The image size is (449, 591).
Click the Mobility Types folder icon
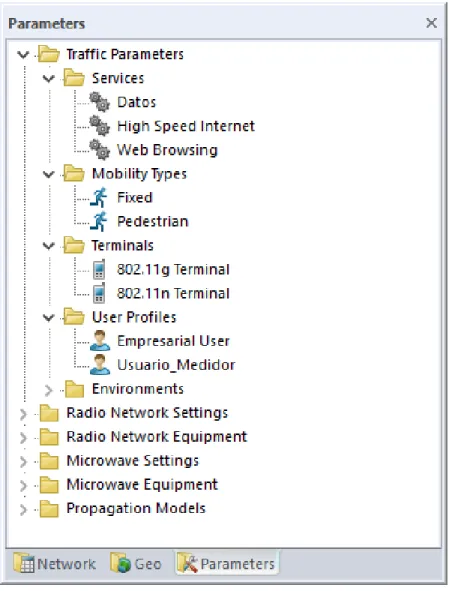pos(74,174)
